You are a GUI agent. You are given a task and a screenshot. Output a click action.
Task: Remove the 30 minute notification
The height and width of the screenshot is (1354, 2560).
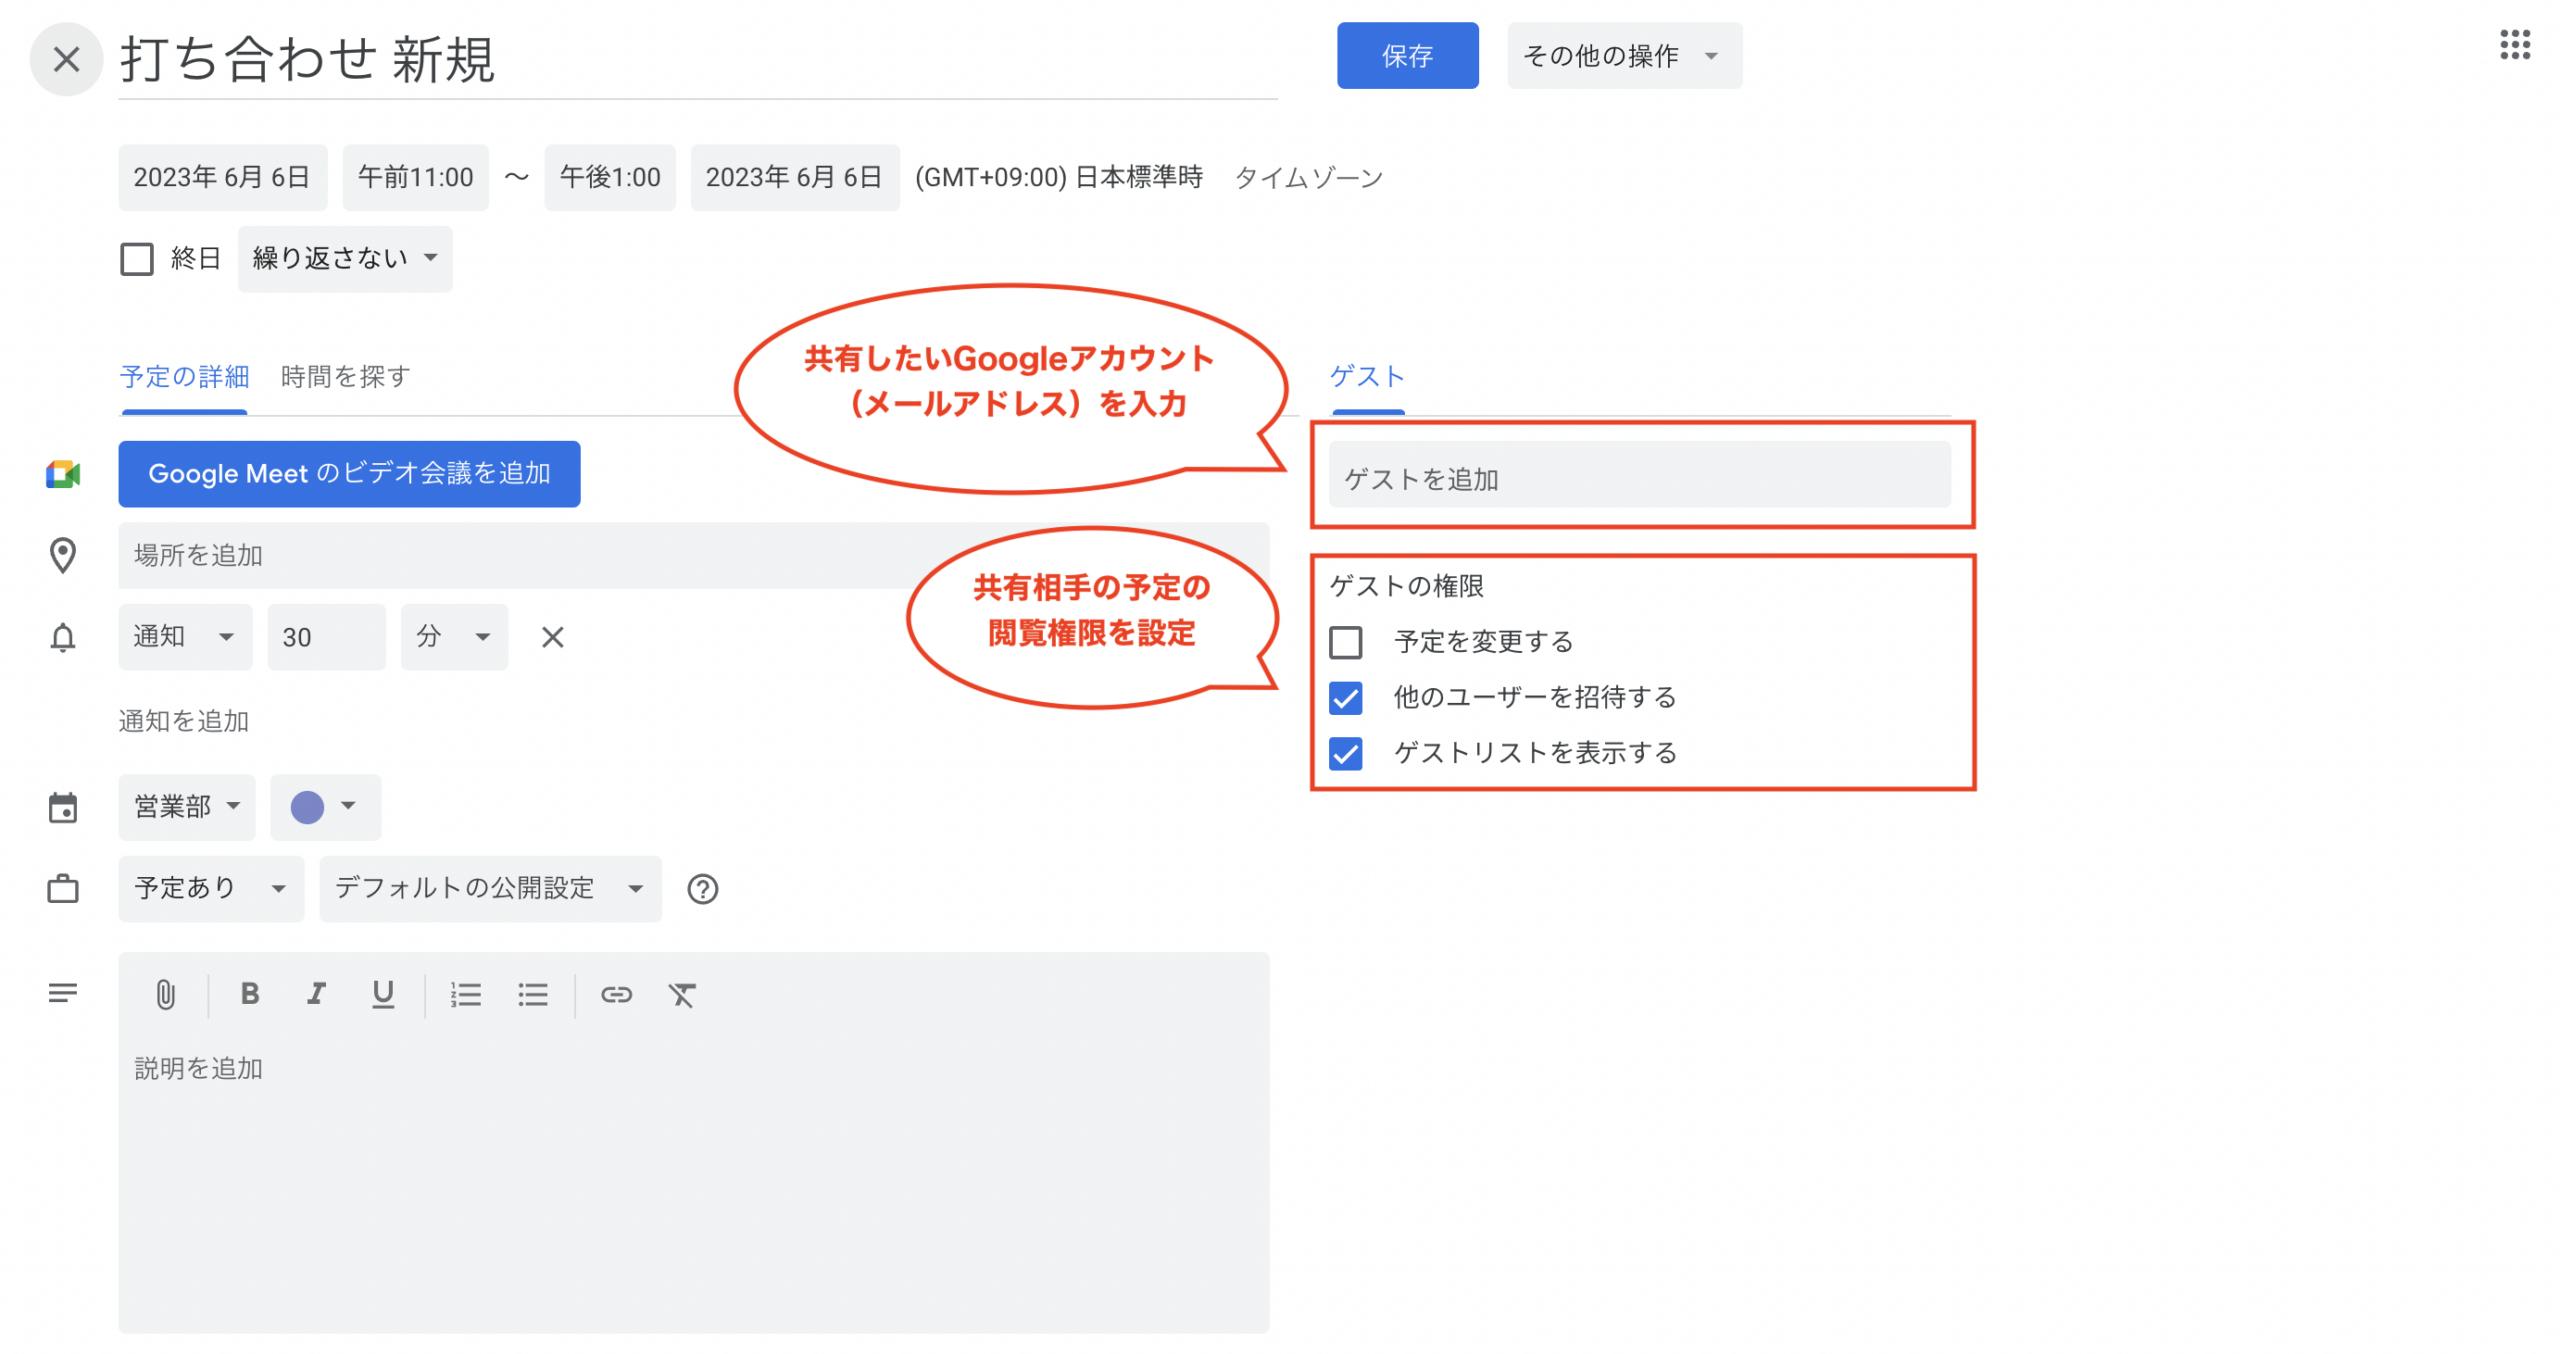tap(552, 637)
